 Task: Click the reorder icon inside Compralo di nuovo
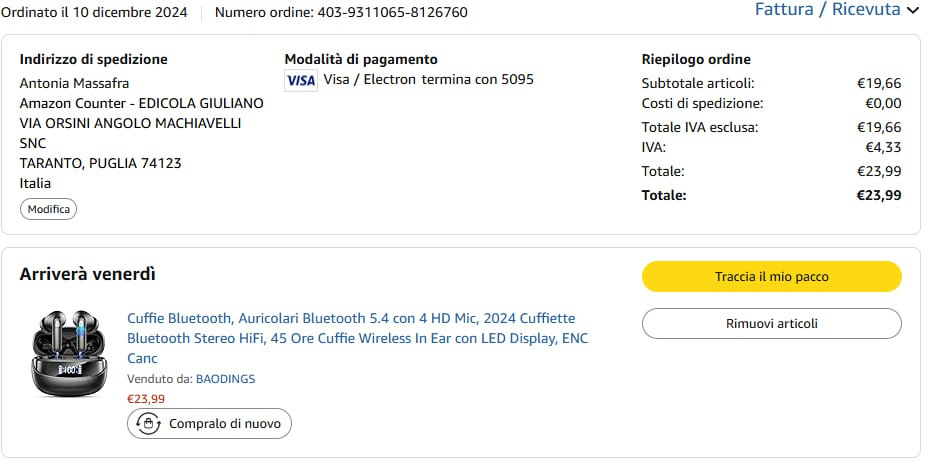147,424
